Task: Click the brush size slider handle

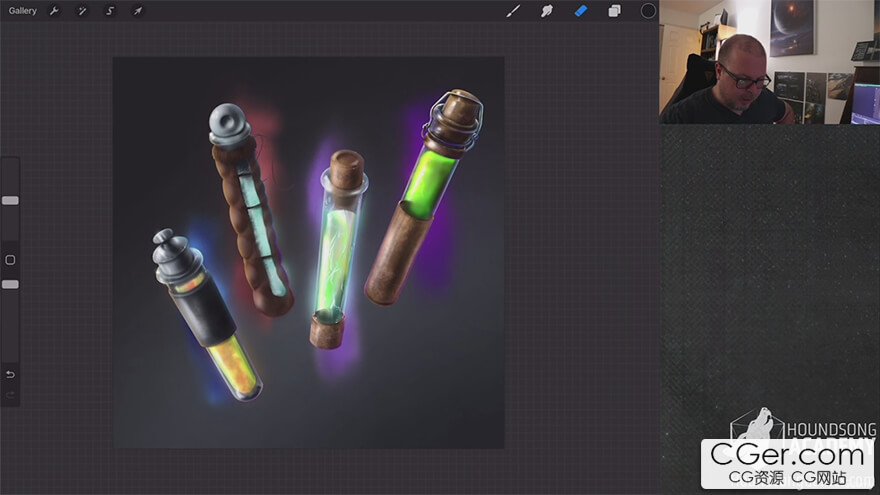Action: (10, 200)
